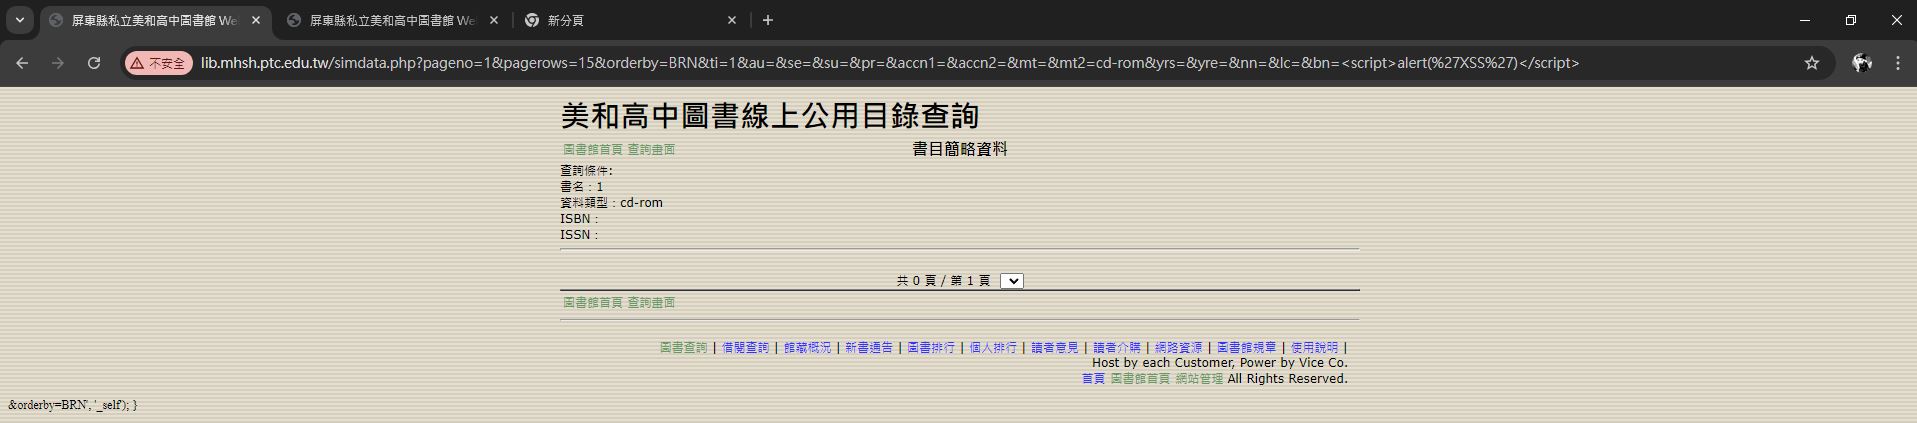Open the 圖書排行 footer link
1917x423 pixels.
tap(931, 348)
